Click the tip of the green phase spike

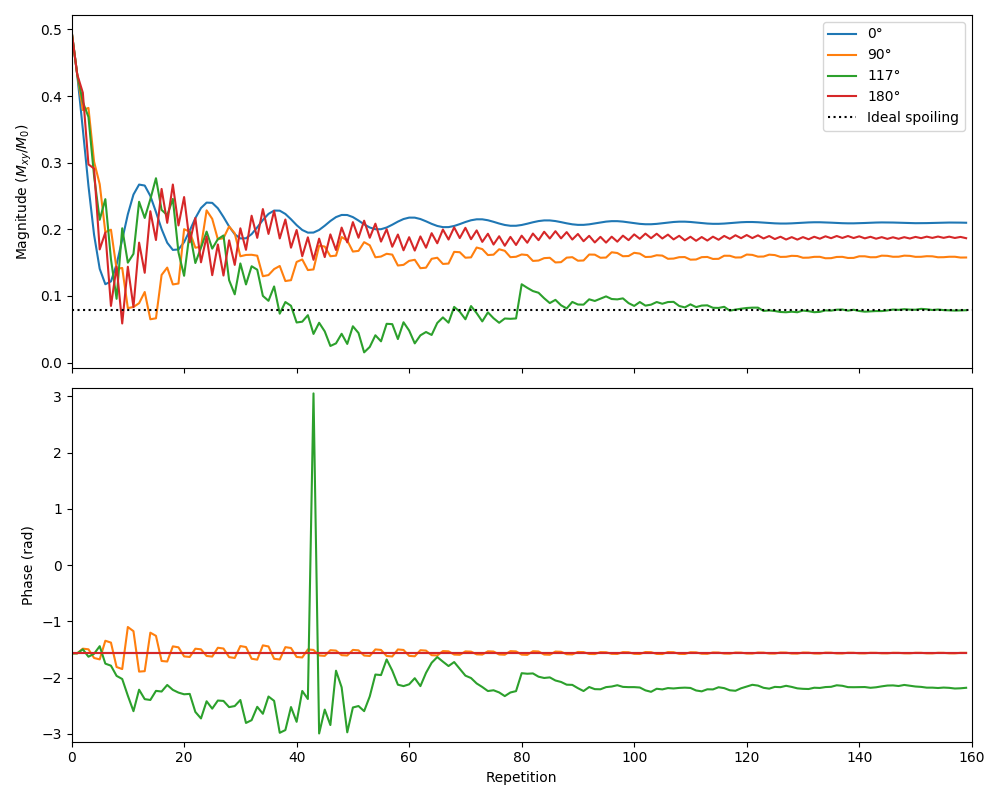pos(313,394)
